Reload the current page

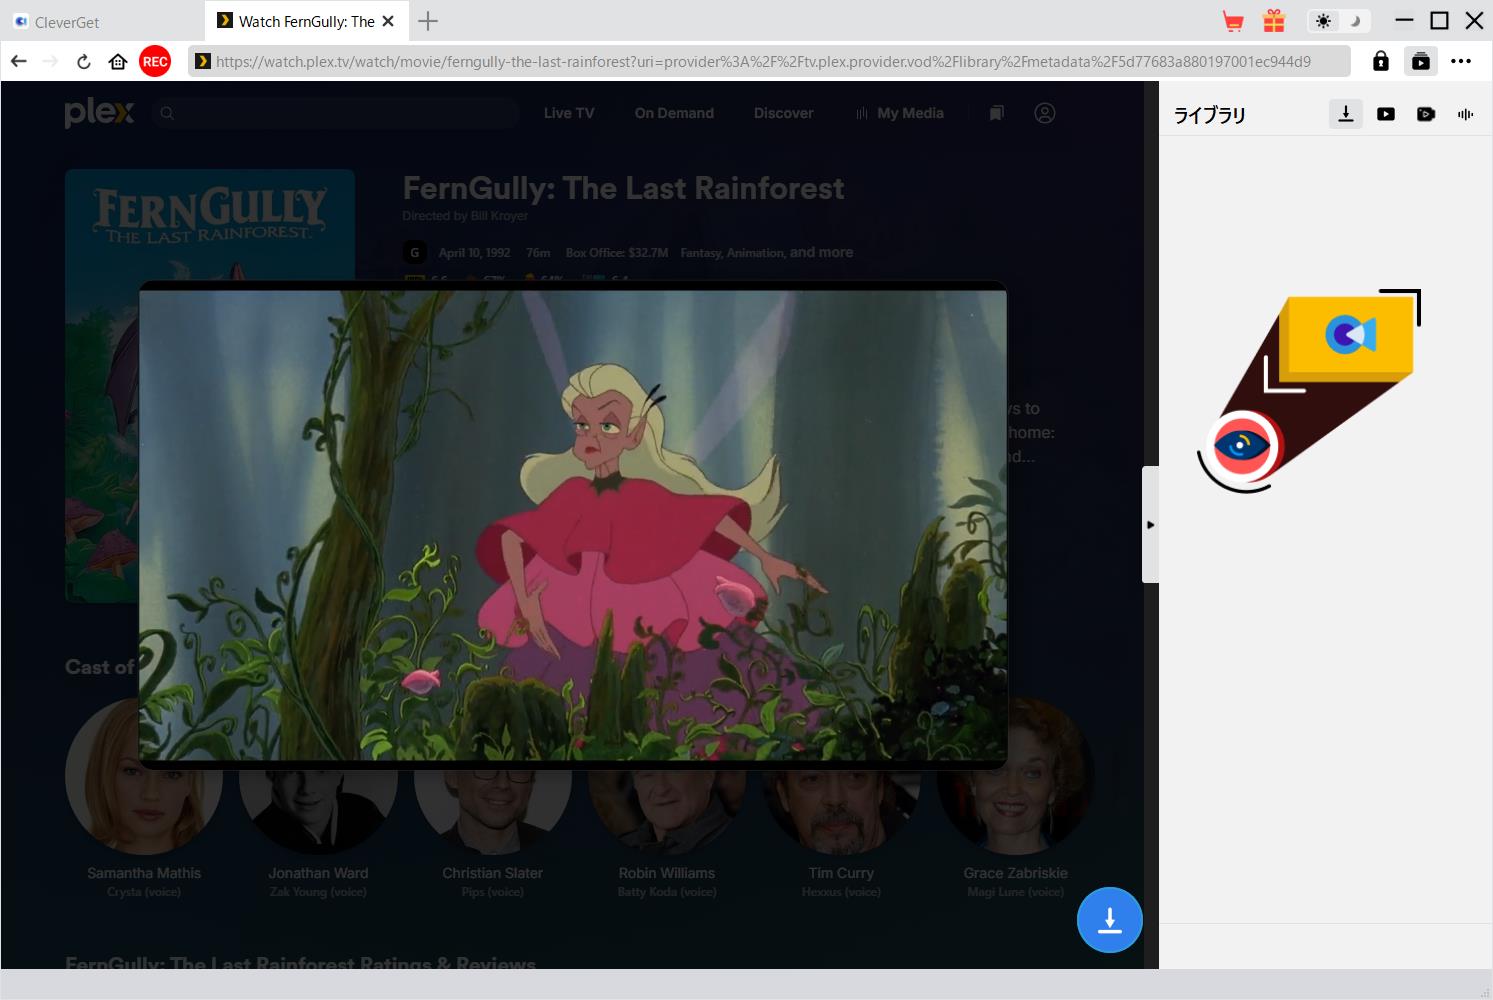coord(84,61)
